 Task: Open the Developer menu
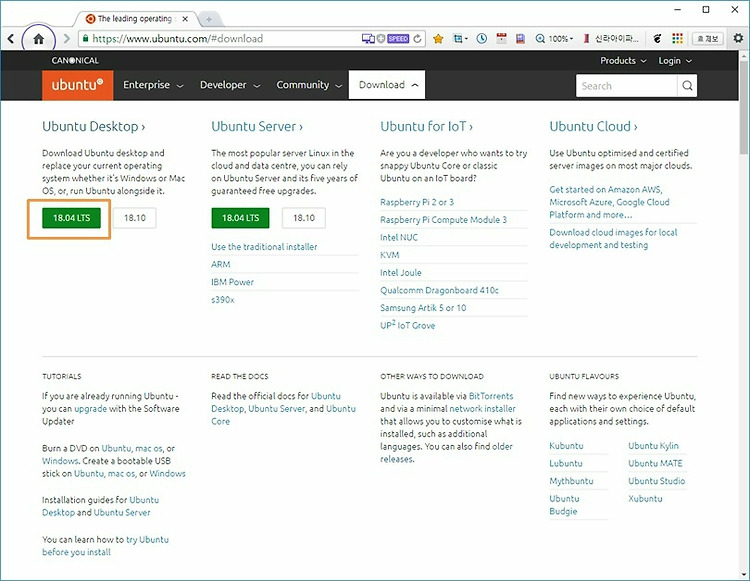pos(230,85)
